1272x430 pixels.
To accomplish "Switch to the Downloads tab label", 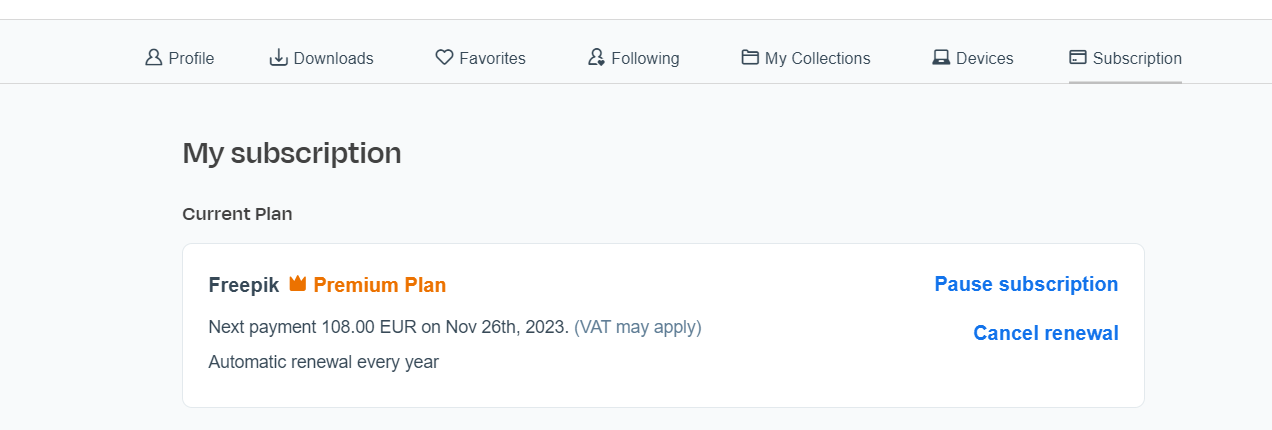I will coord(334,59).
